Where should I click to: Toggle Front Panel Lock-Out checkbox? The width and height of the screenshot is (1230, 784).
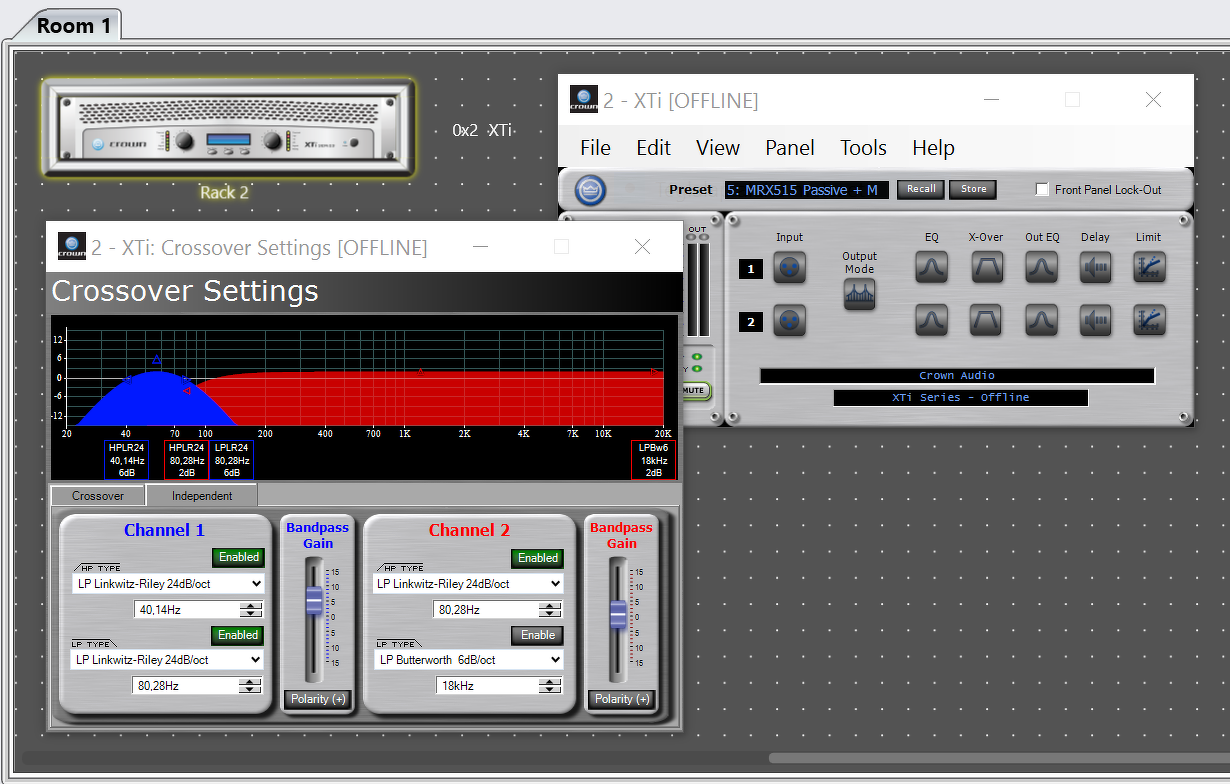(x=1042, y=189)
